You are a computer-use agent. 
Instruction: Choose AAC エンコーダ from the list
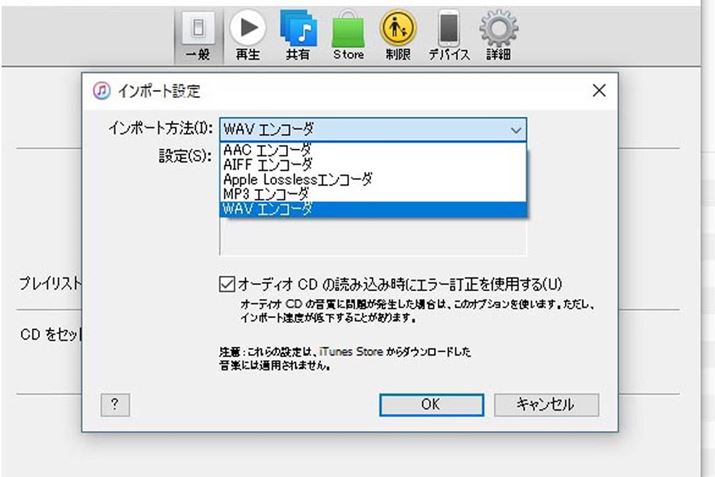click(373, 150)
